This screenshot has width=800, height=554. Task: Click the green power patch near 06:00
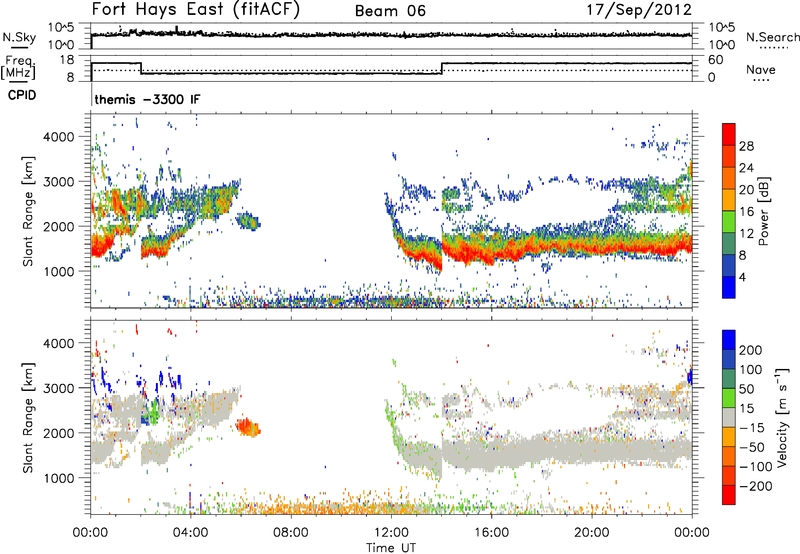click(x=248, y=221)
